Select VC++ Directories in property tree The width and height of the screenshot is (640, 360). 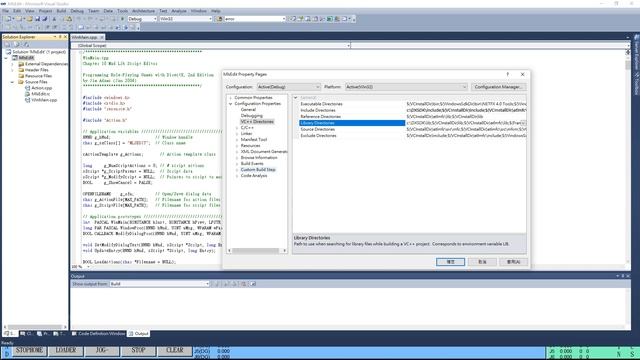click(x=257, y=122)
